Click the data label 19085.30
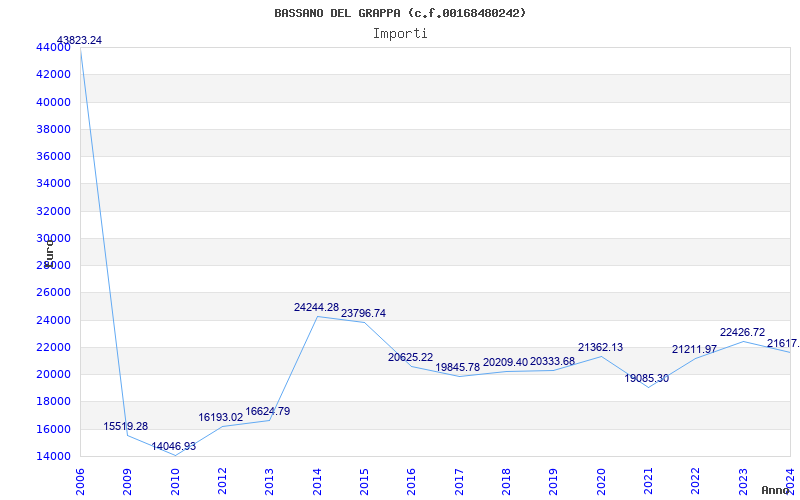 [x=646, y=379]
